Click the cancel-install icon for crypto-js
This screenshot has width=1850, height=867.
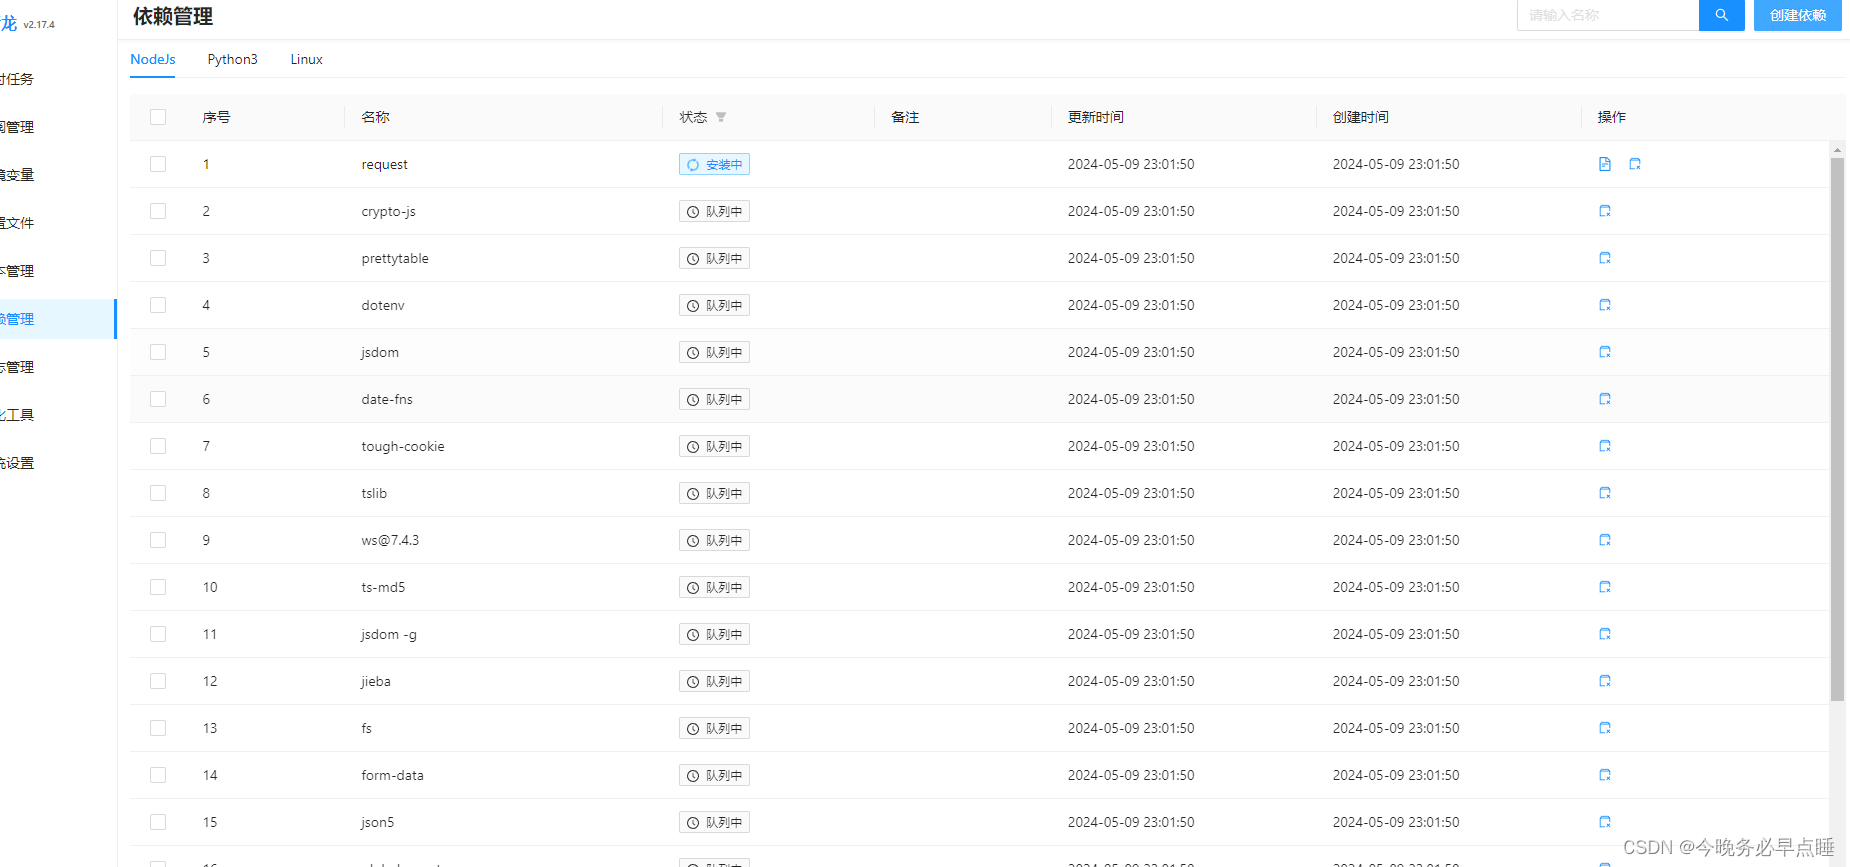coord(1604,211)
